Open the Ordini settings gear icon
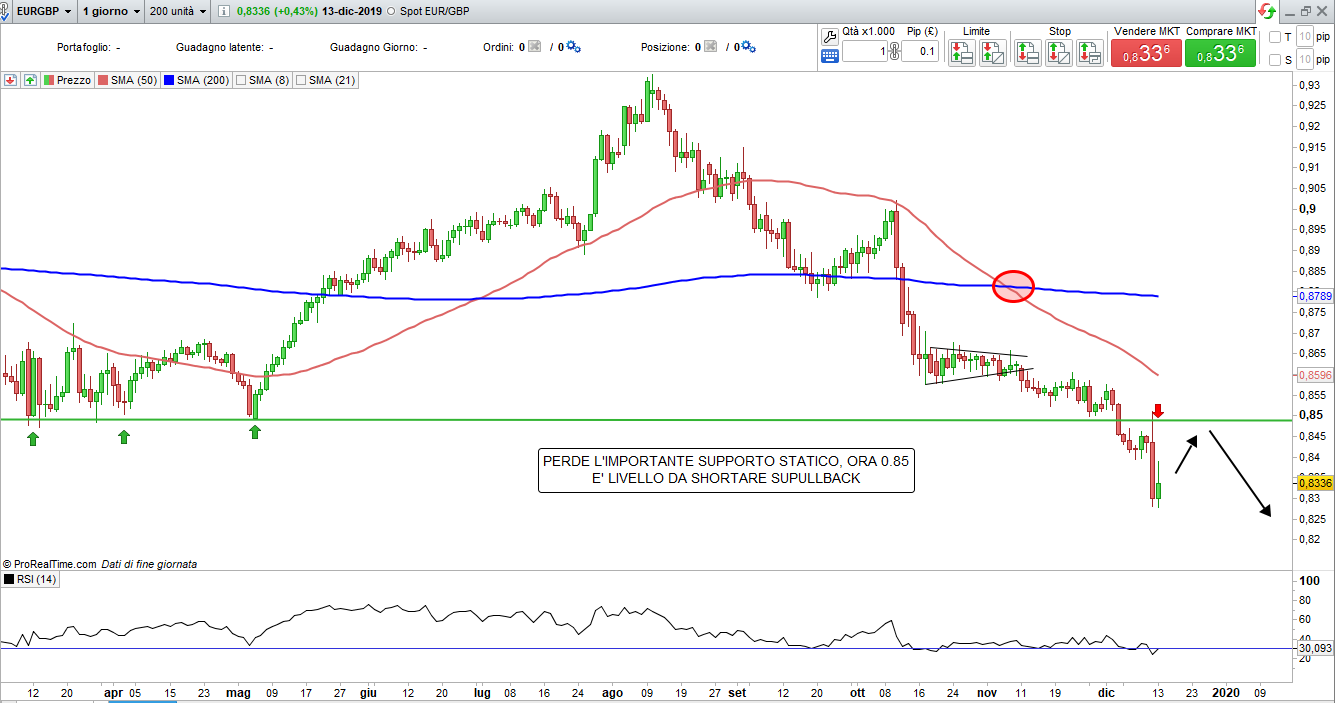 point(573,47)
